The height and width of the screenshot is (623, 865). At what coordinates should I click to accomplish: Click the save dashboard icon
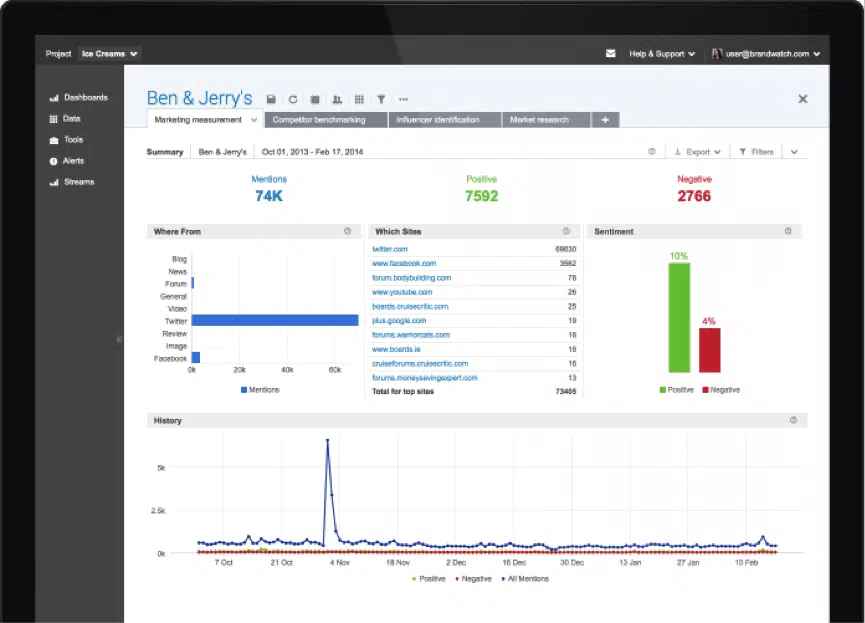click(271, 99)
